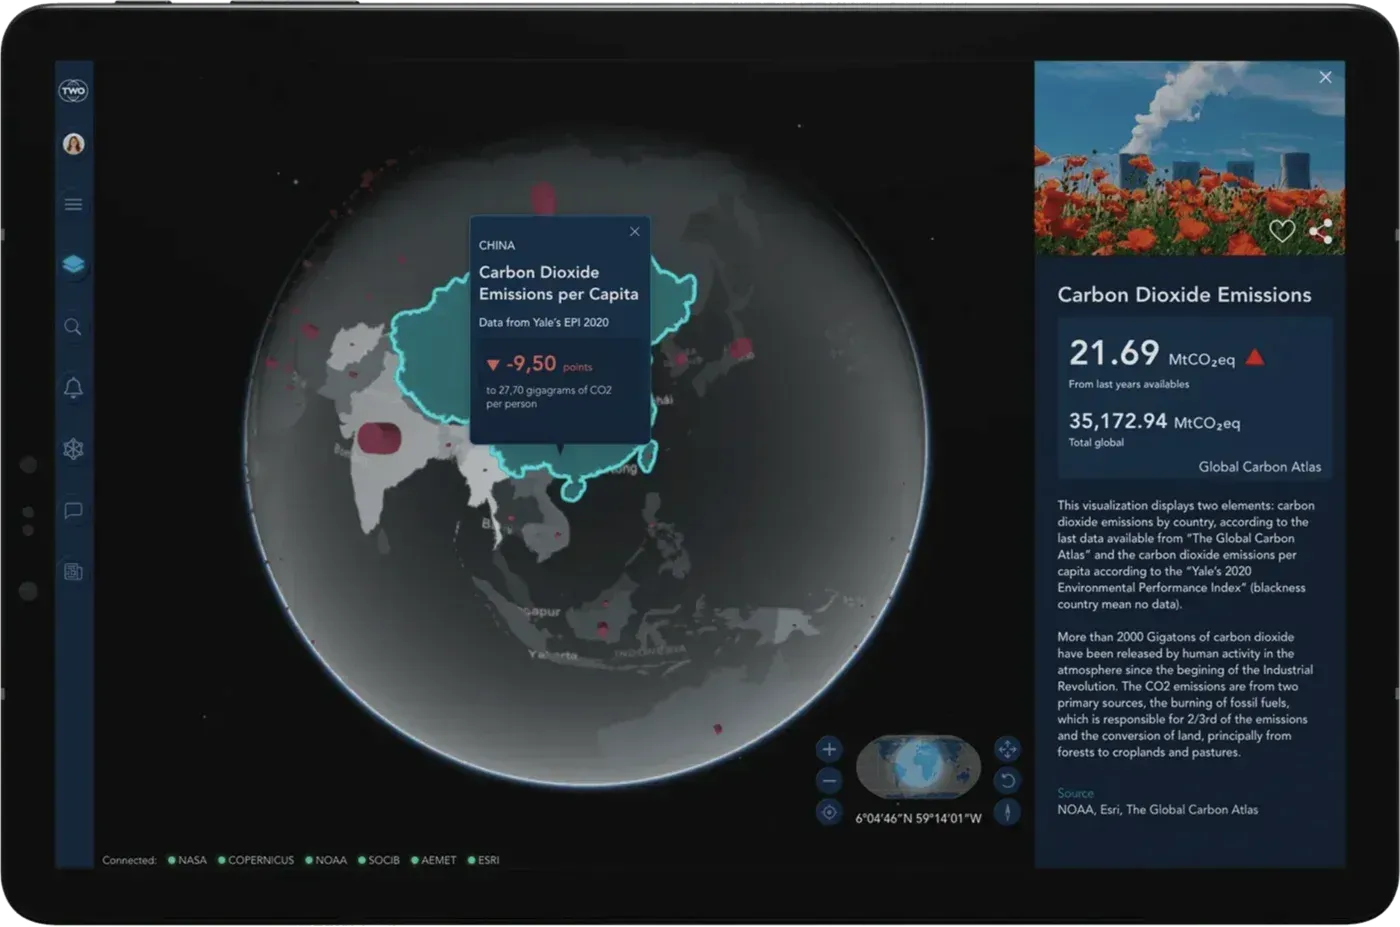The height and width of the screenshot is (927, 1400).
Task: Reset the globe rotation with the circular arrow
Action: pos(1007,780)
